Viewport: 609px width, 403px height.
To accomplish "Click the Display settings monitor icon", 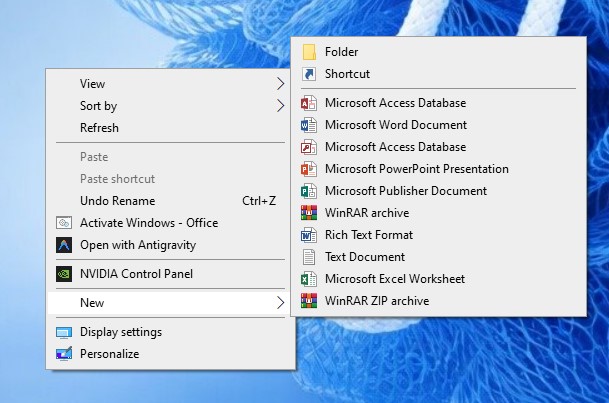I will point(64,333).
